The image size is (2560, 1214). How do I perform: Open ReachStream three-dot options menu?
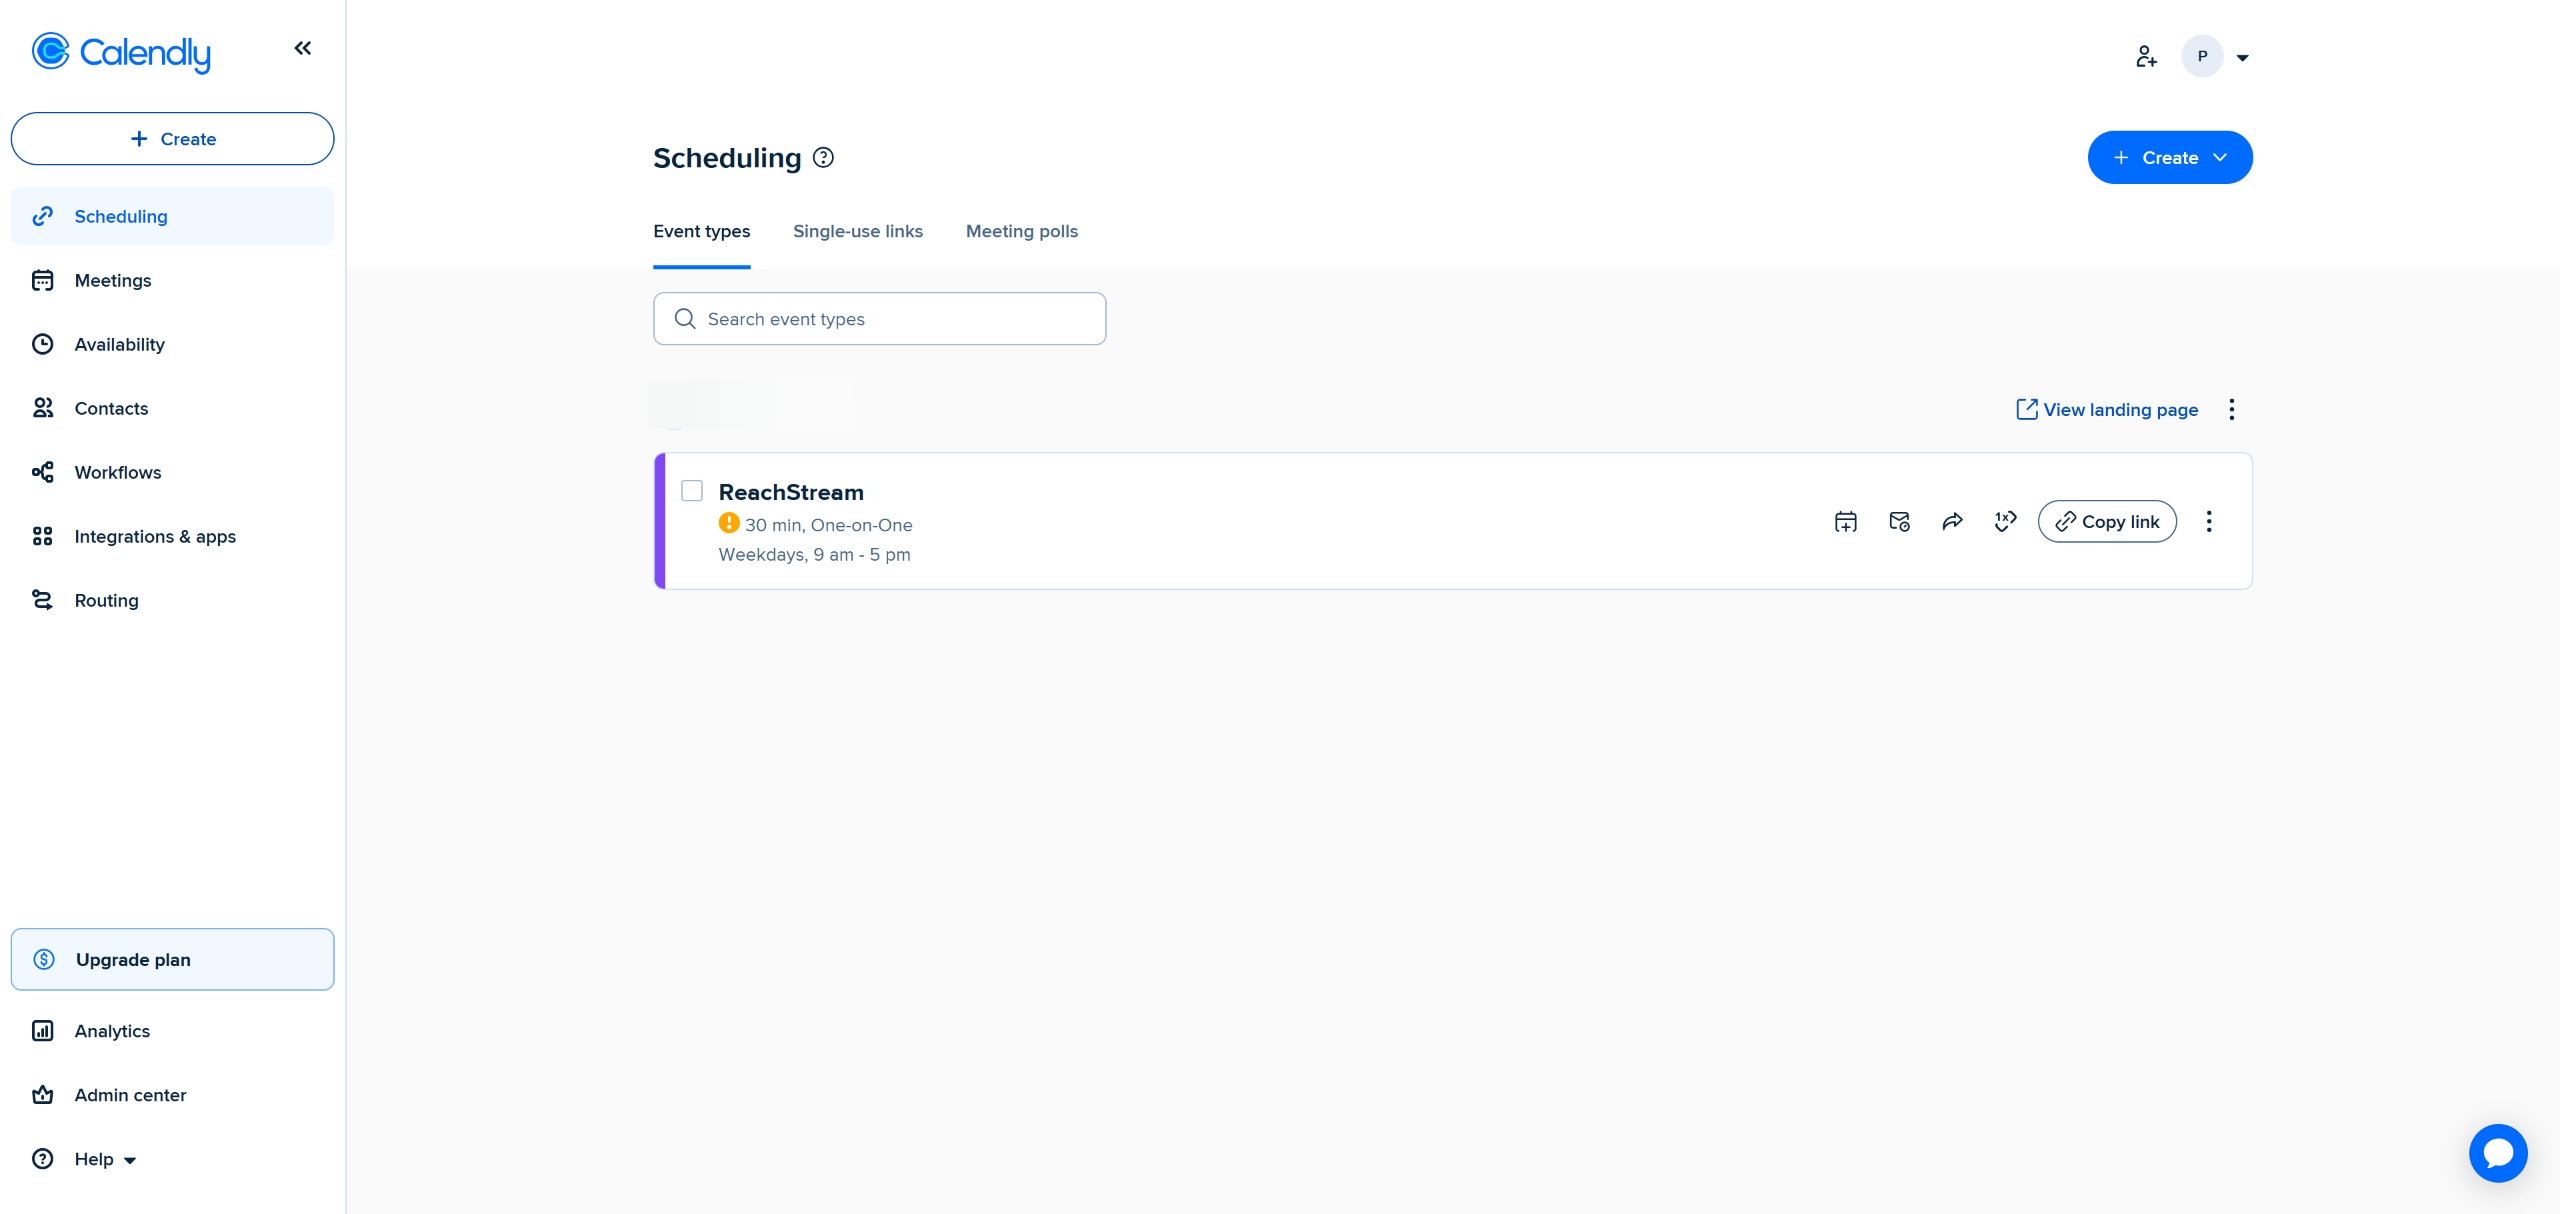tap(2208, 521)
